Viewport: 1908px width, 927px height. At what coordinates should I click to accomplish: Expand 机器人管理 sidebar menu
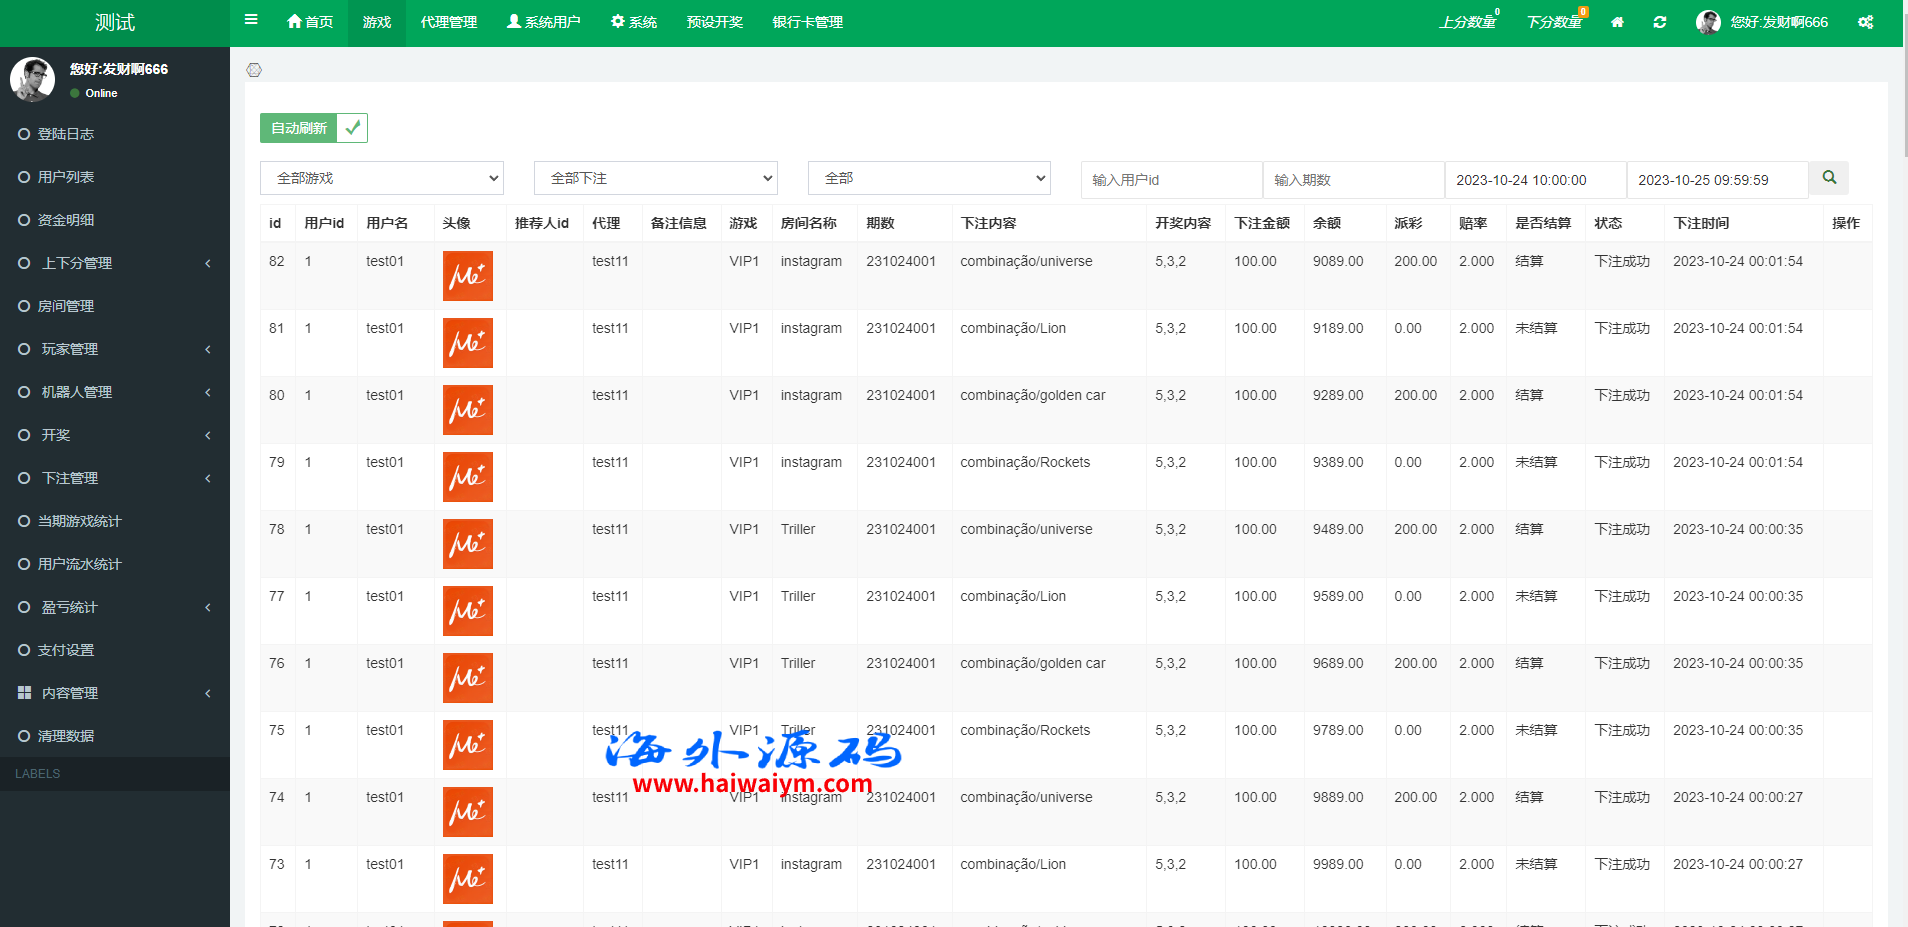[115, 392]
